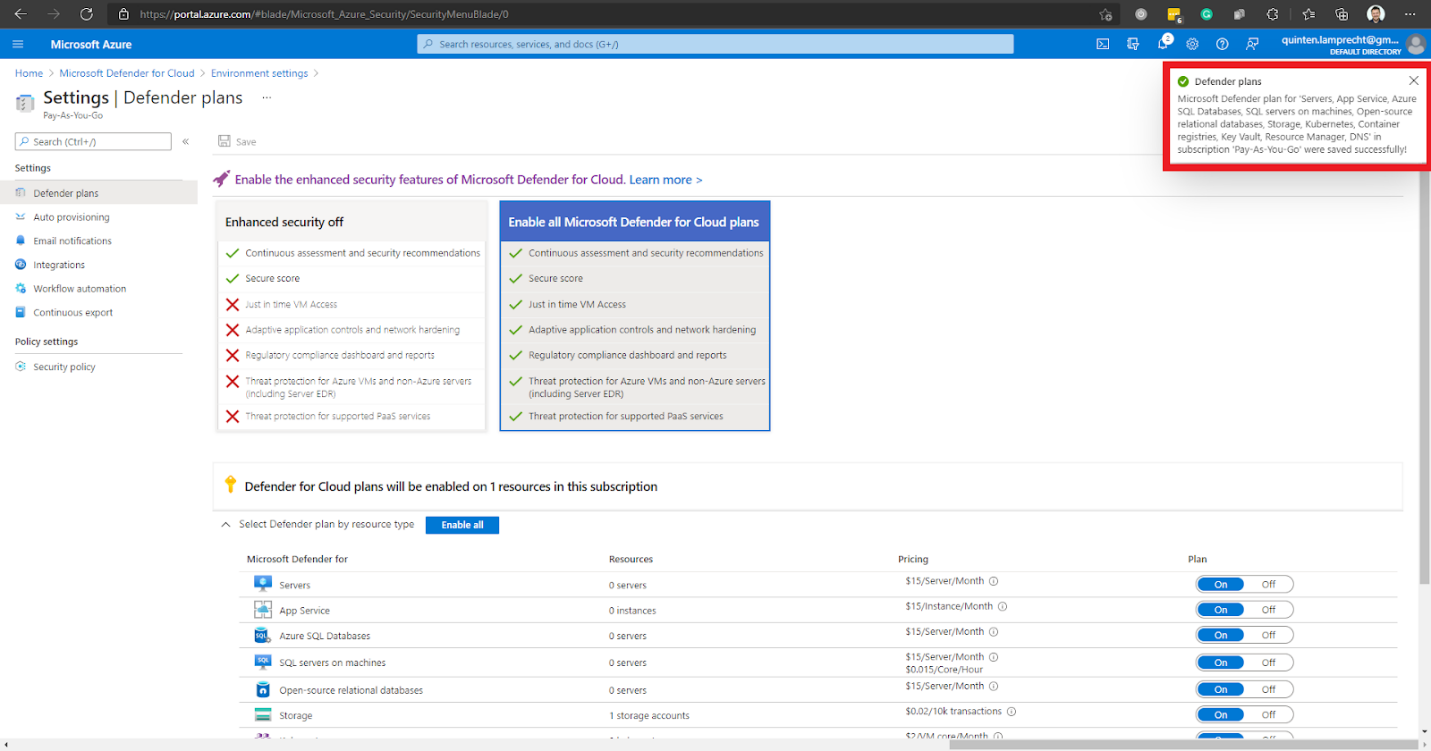Click the Storage resource icon

pyautogui.click(x=263, y=715)
